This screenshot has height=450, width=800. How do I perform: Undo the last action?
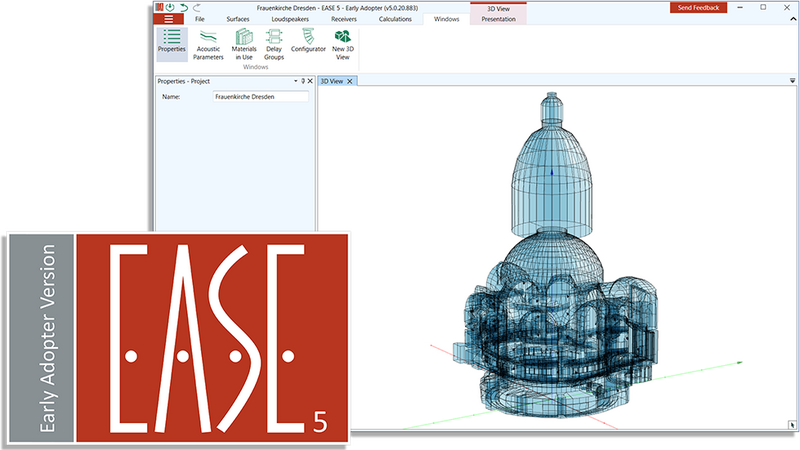point(184,7)
